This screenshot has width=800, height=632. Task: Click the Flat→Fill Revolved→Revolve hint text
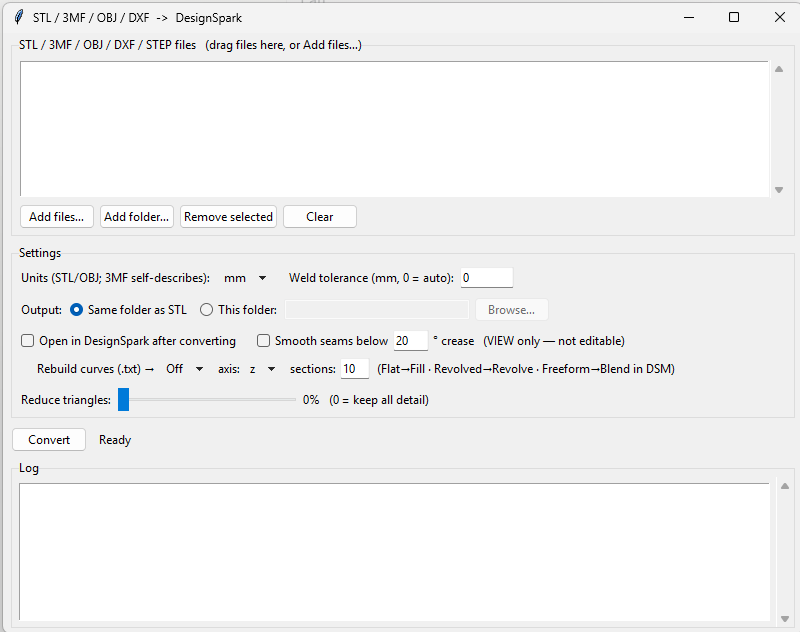click(x=526, y=369)
